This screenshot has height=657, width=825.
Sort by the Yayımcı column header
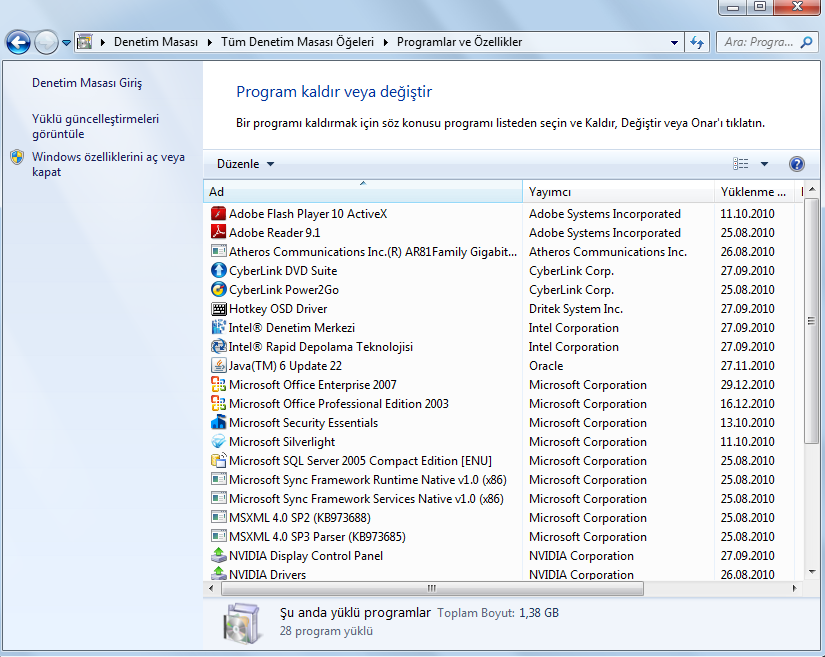pos(618,192)
